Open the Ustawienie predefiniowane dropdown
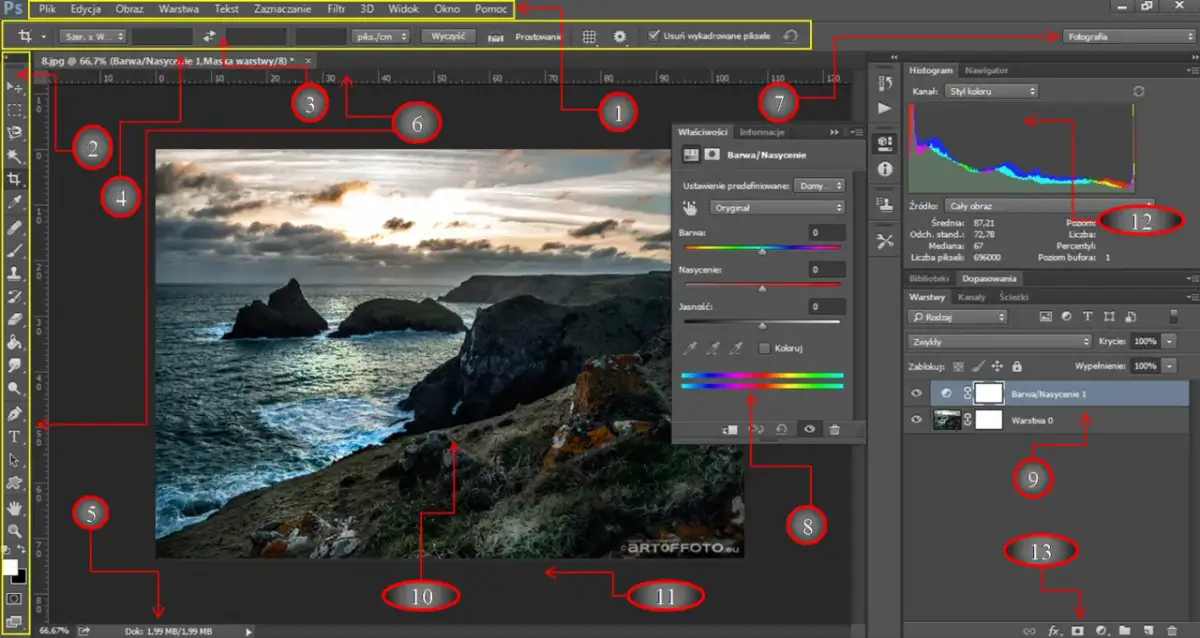This screenshot has height=638, width=1200. (x=820, y=186)
